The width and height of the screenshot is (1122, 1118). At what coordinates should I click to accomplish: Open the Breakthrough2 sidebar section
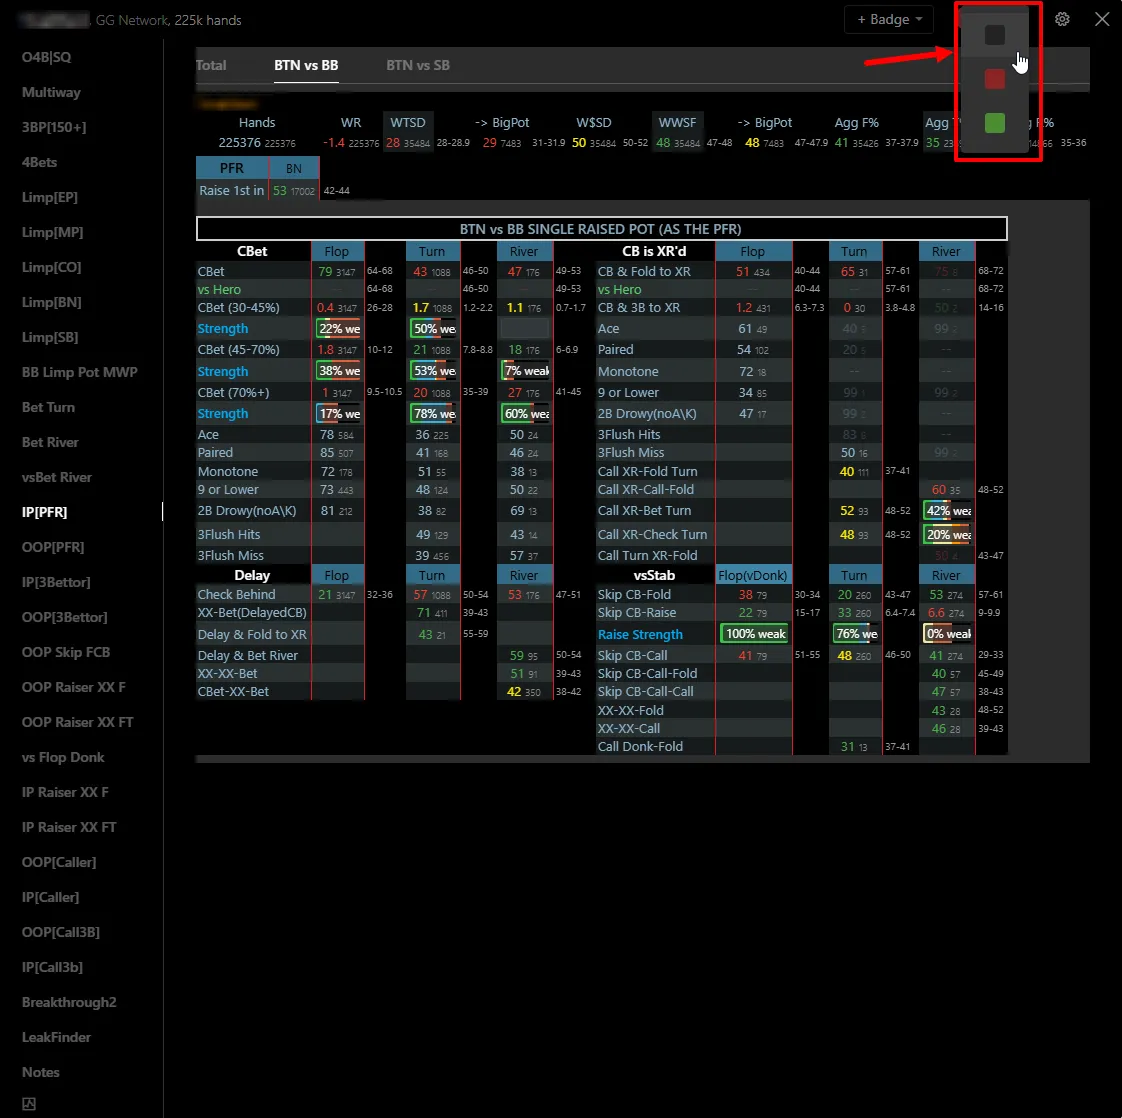pos(69,1002)
